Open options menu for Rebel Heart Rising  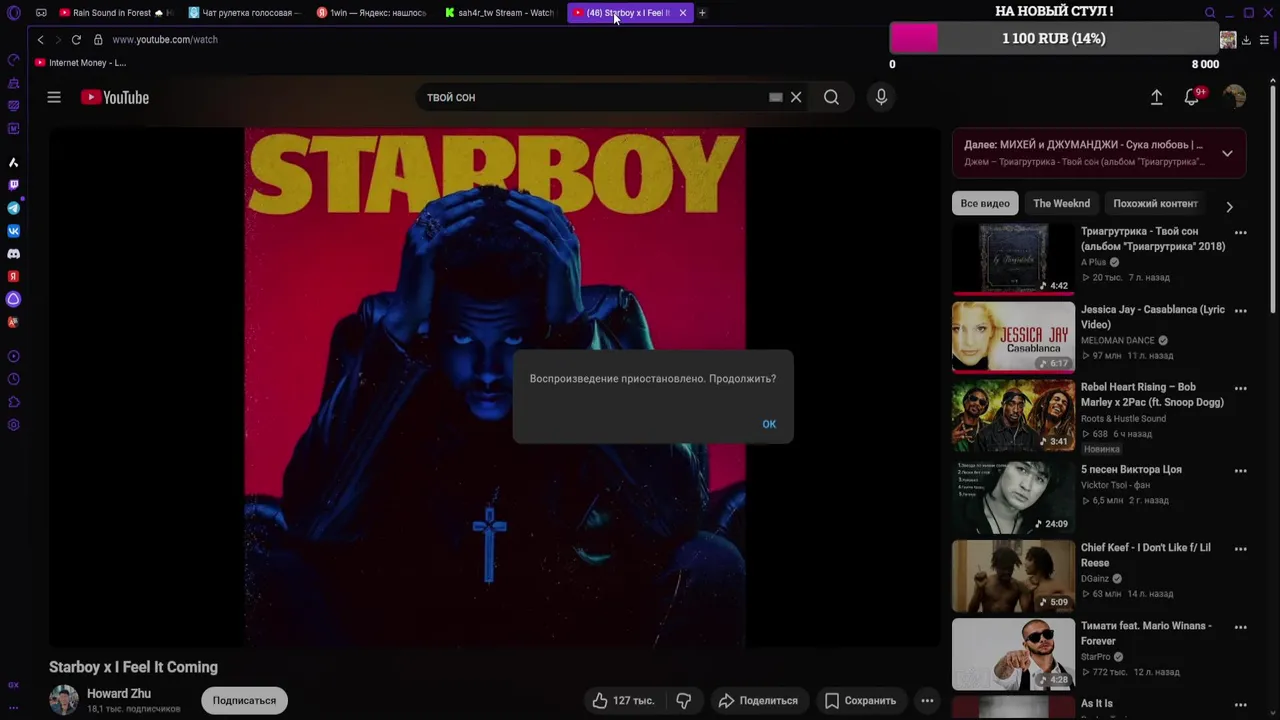(x=1240, y=389)
